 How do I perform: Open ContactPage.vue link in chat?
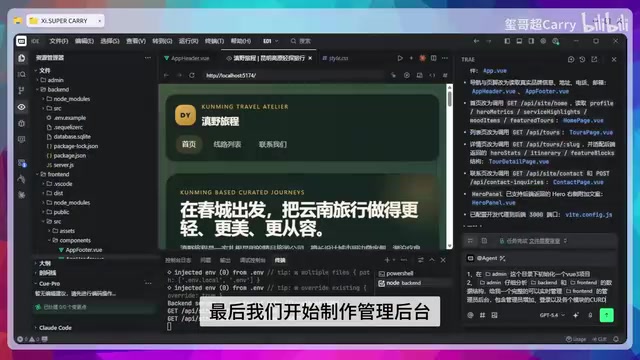(x=578, y=182)
